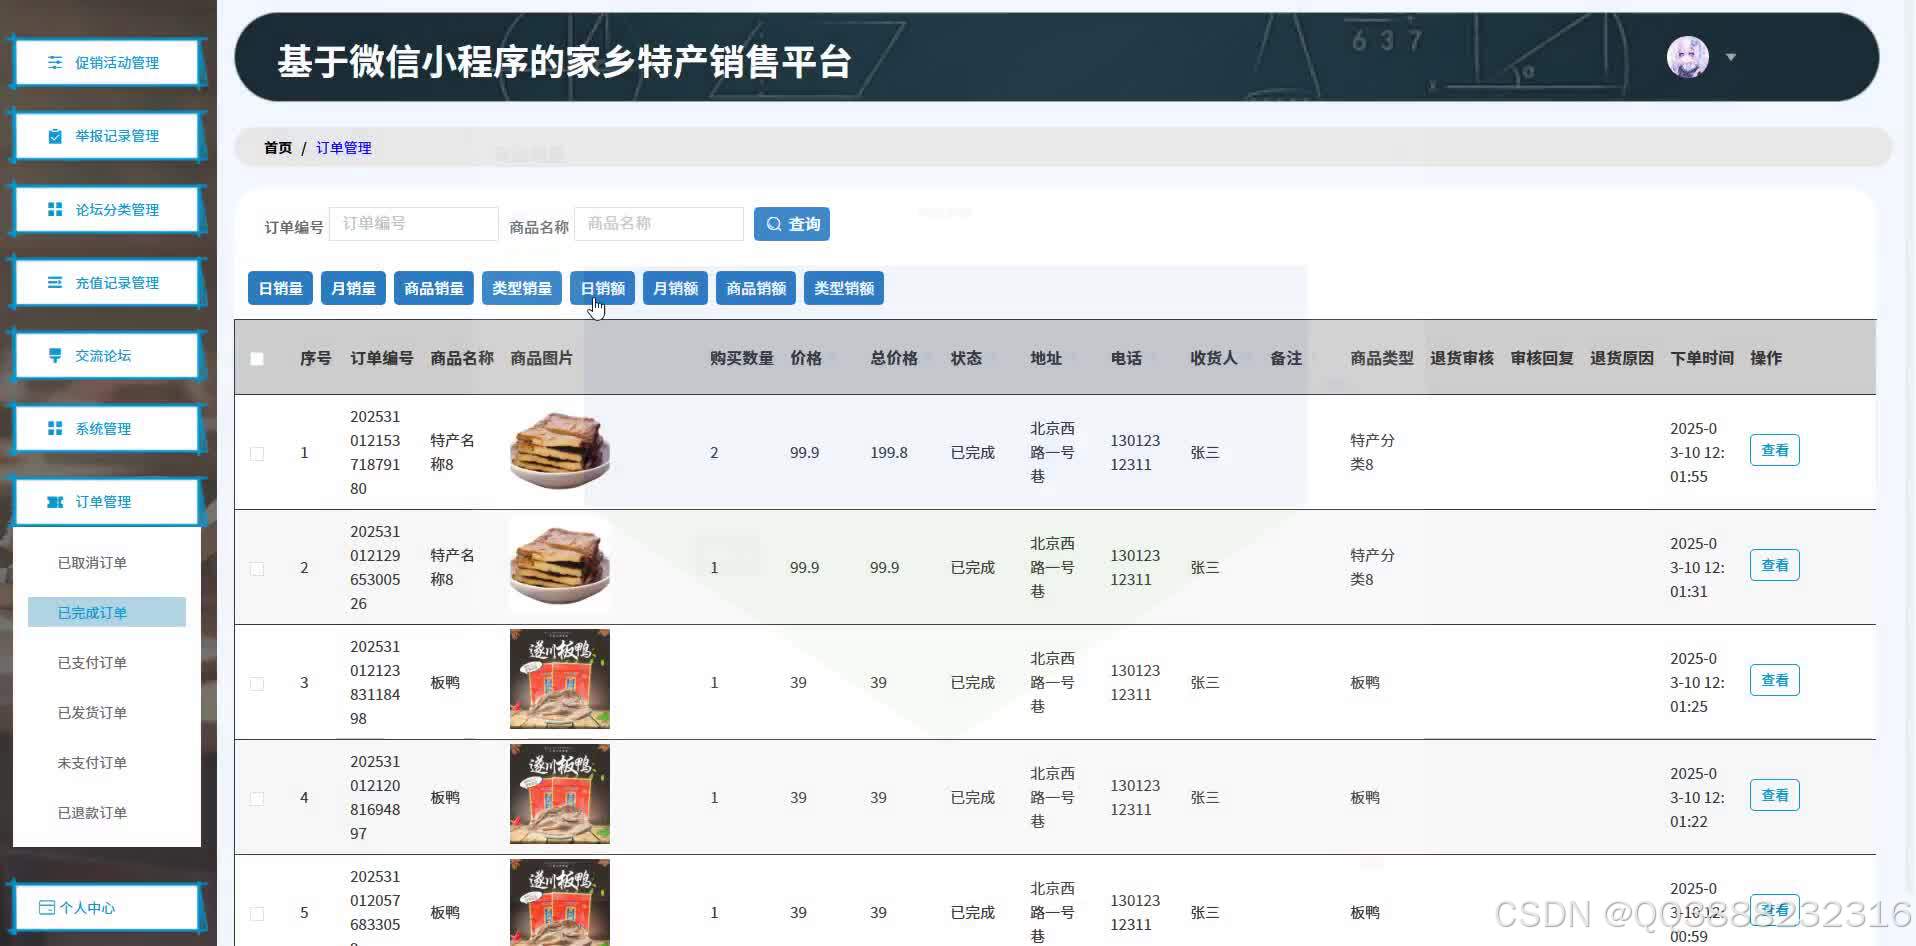This screenshot has height=946, width=1916.
Task: Click 查看 on the first order
Action: tap(1774, 450)
